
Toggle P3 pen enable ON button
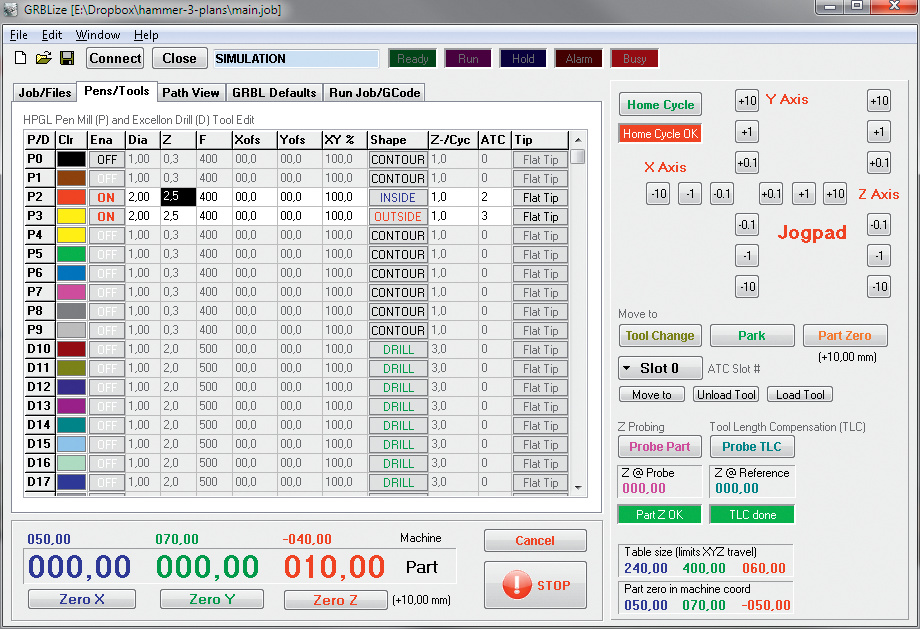(x=106, y=217)
